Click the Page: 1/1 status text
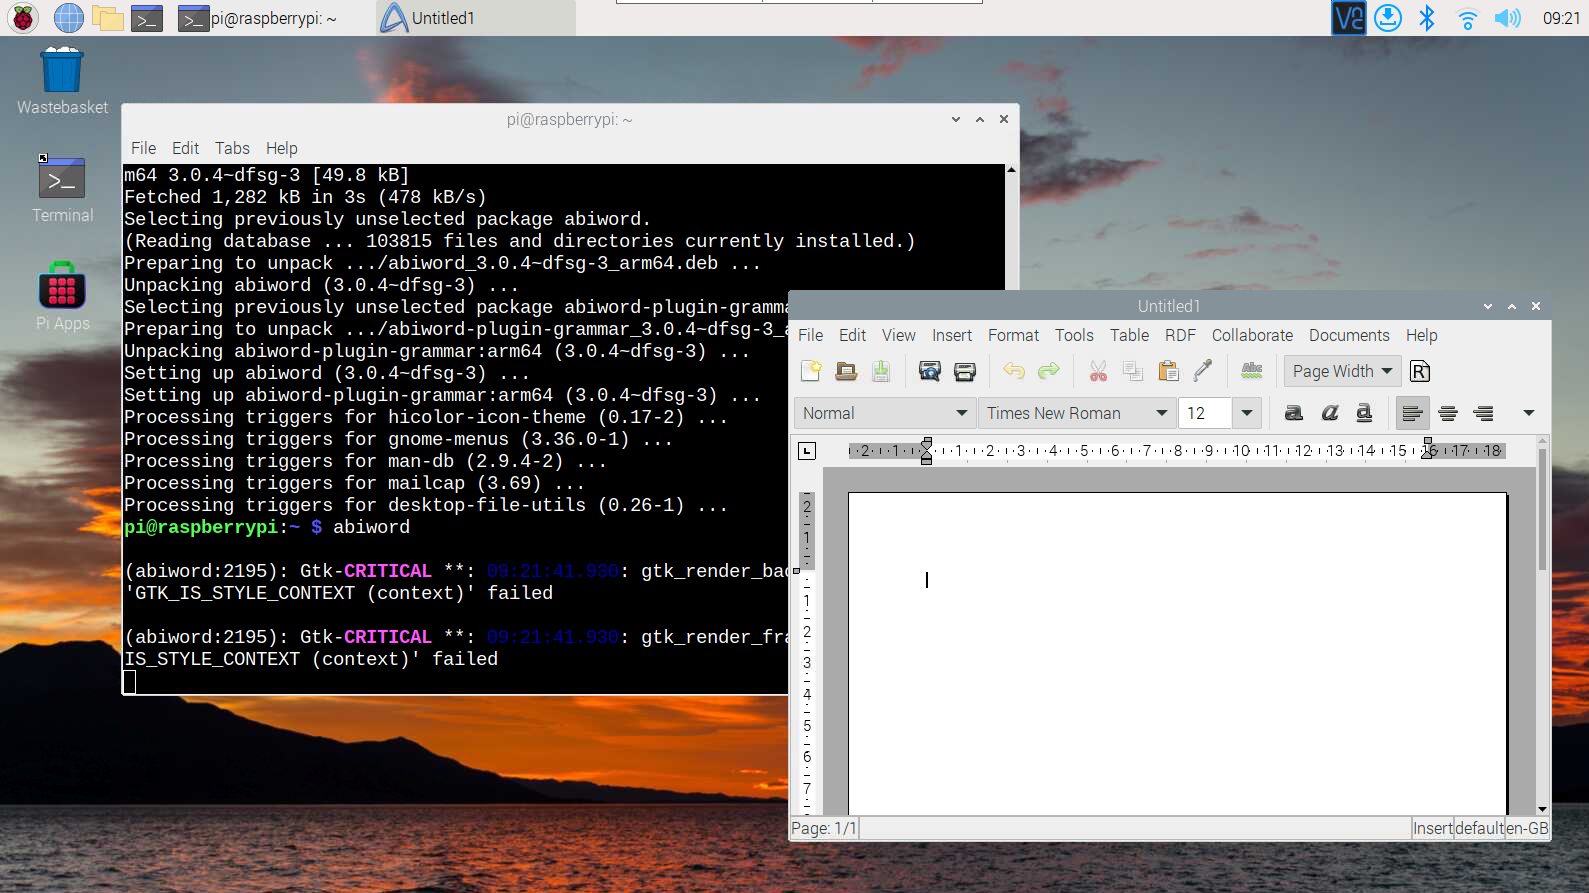The image size is (1589, 893). 824,828
